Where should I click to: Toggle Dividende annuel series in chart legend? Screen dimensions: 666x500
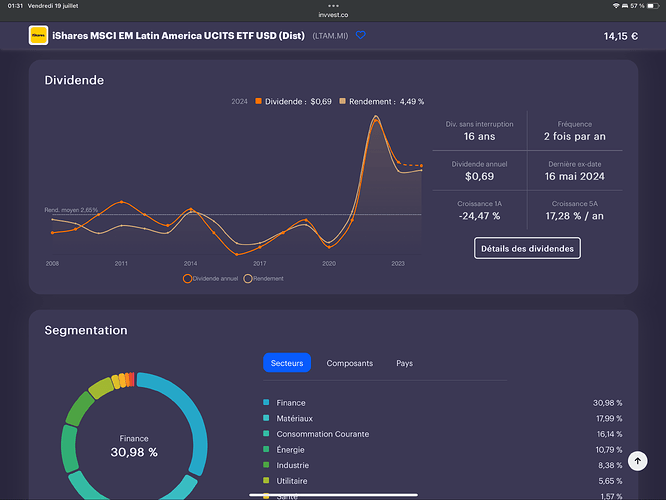210,279
